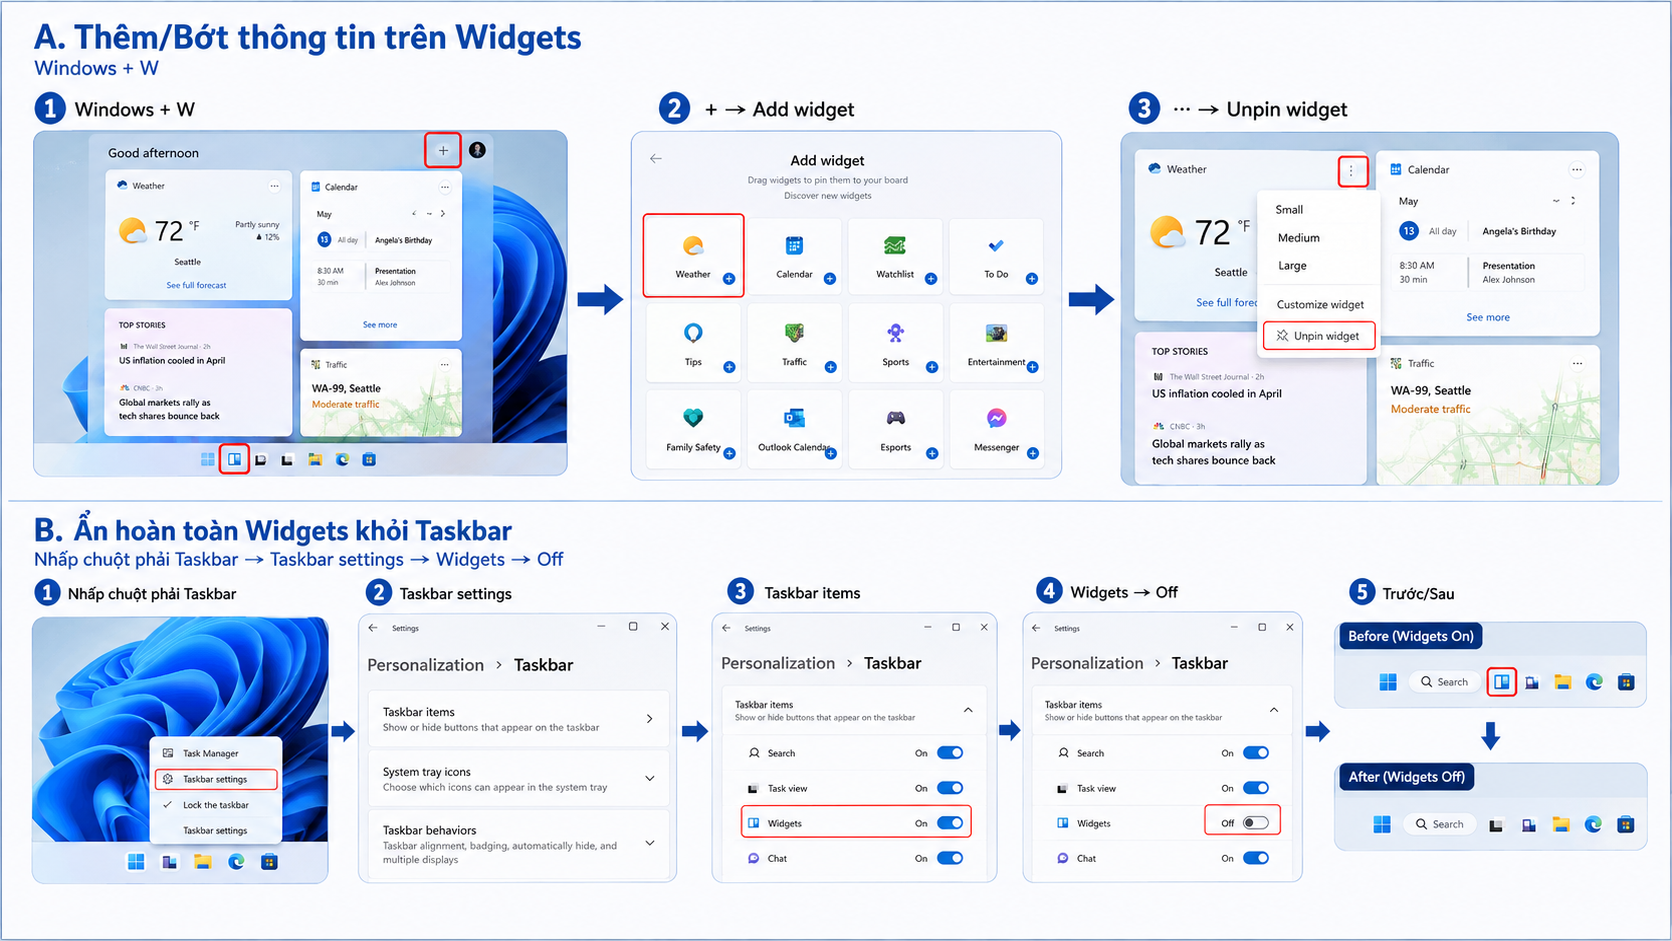Screen dimensions: 1672x941
Task: Collapse Taskbar items chevron in step 4 panel
Action: click(1274, 710)
